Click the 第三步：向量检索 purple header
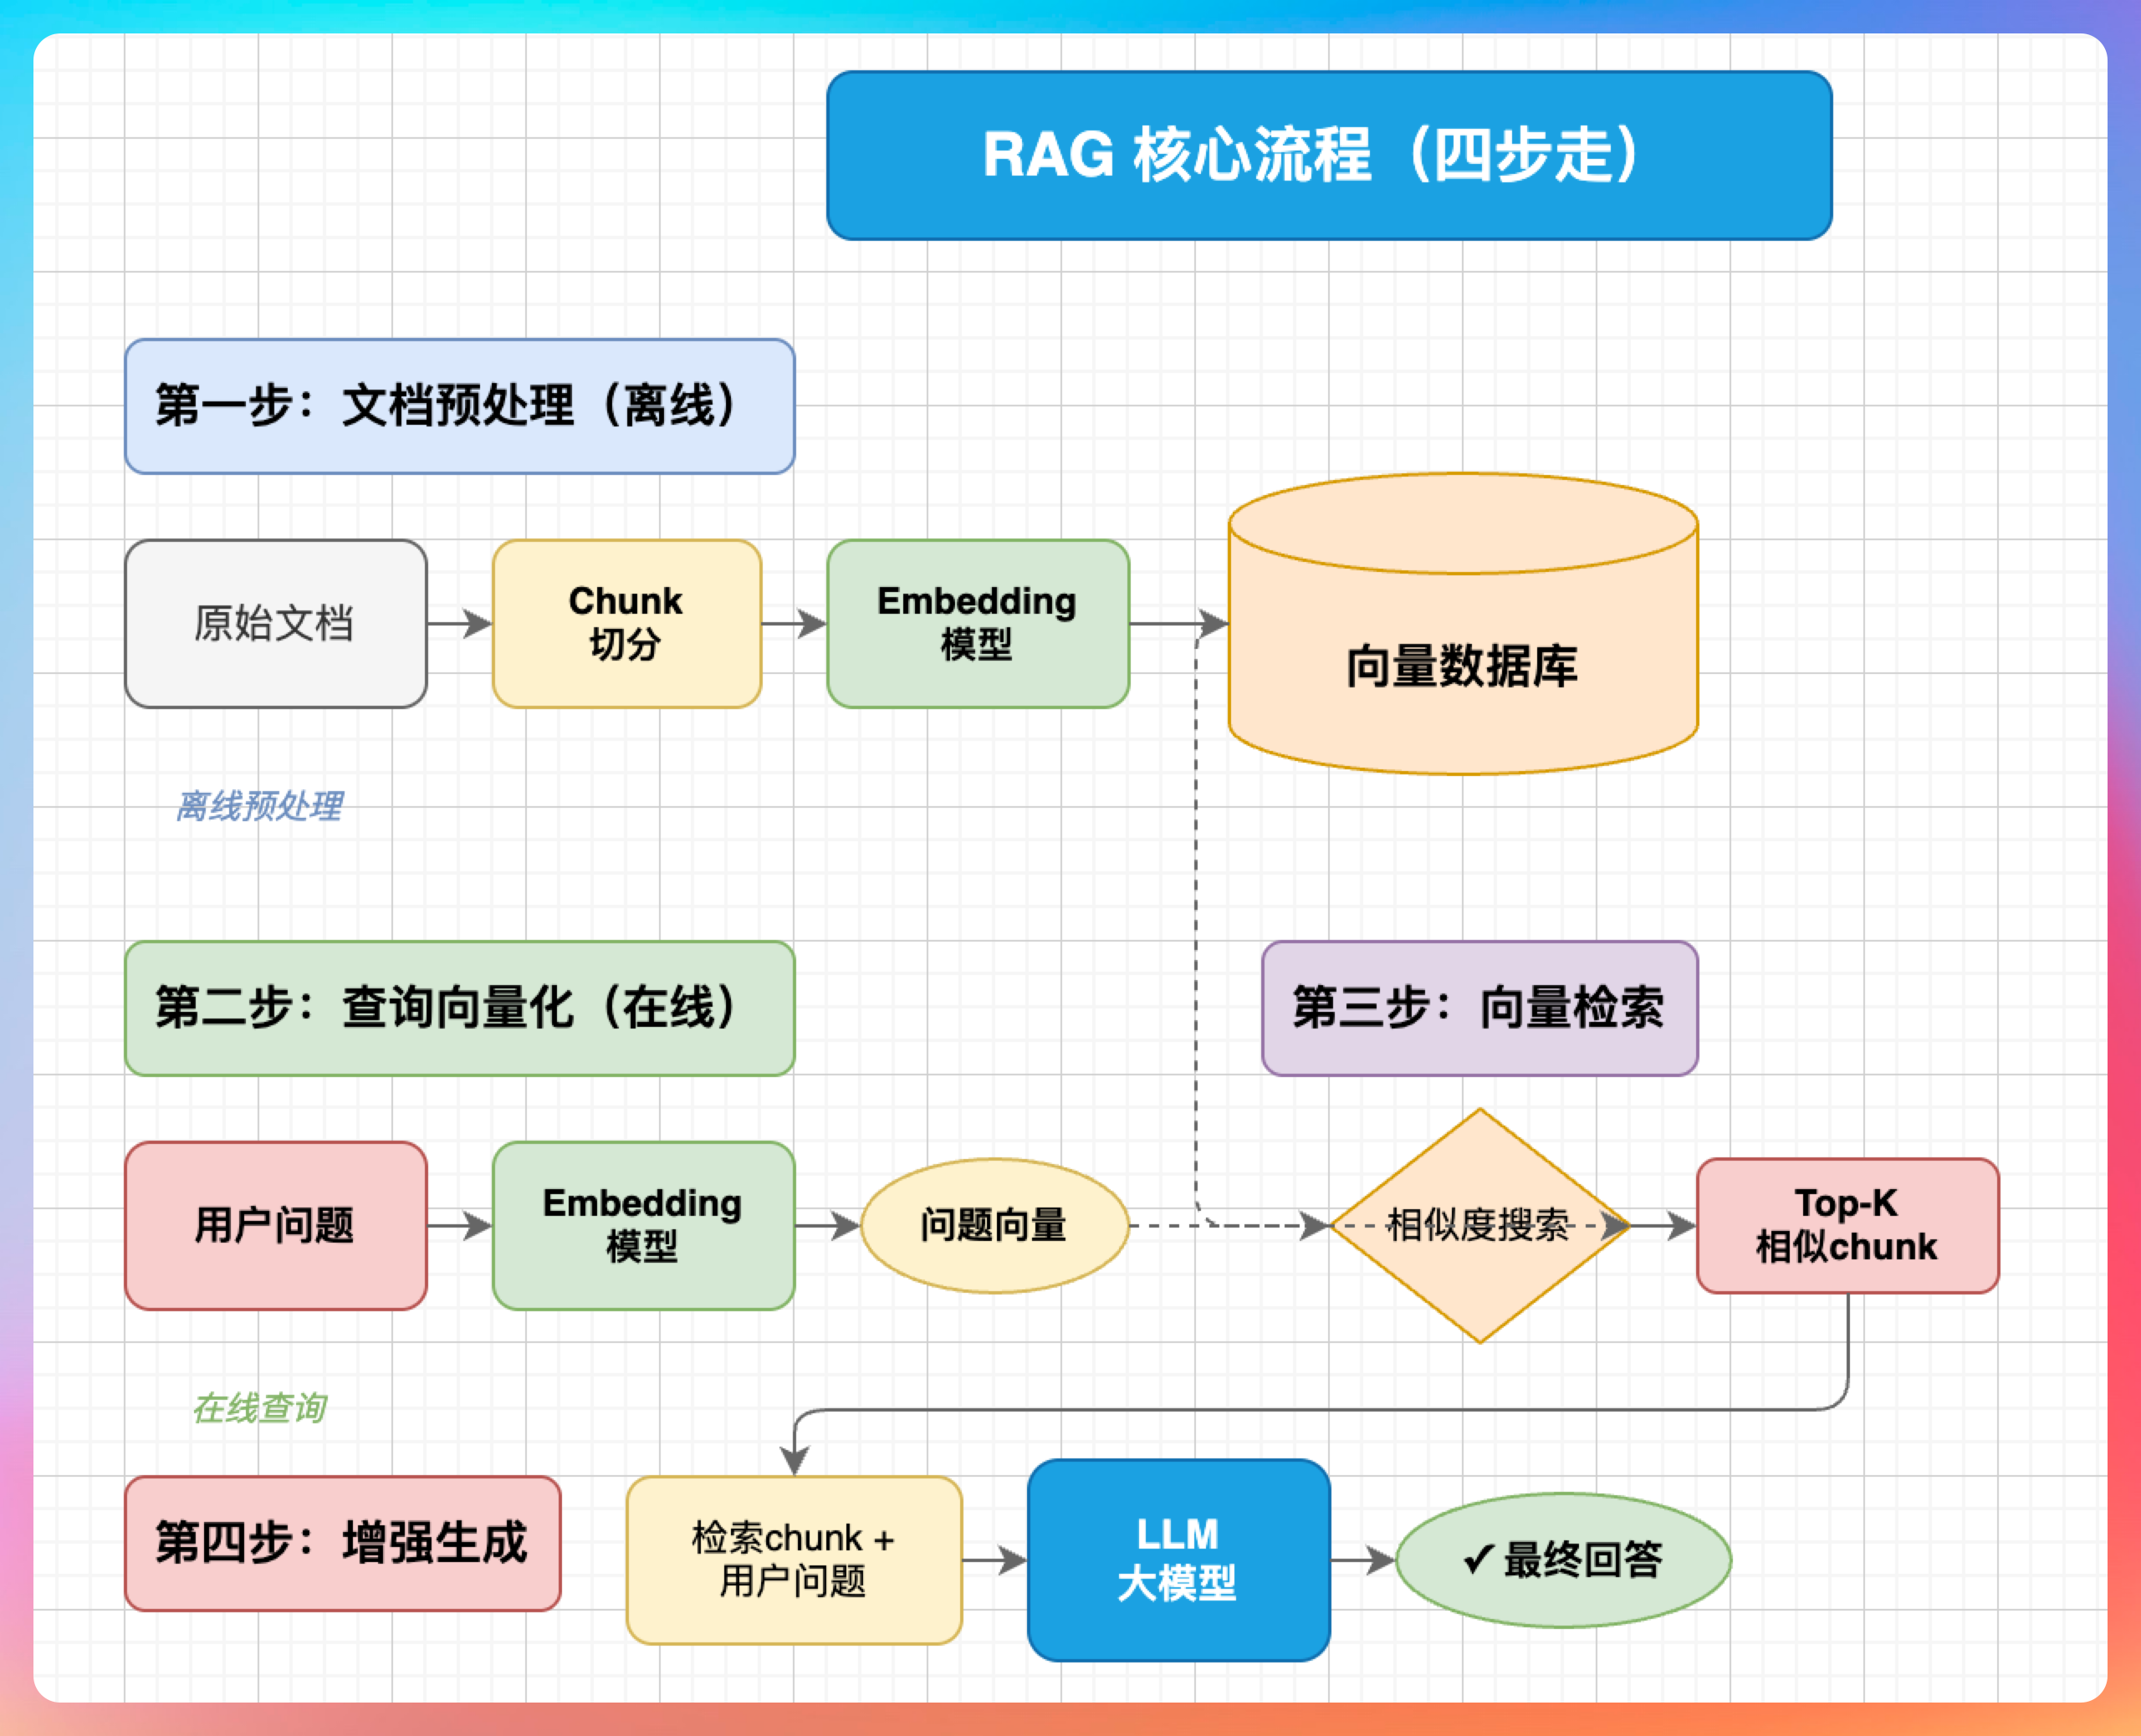This screenshot has height=1736, width=2141. [x=1479, y=1008]
